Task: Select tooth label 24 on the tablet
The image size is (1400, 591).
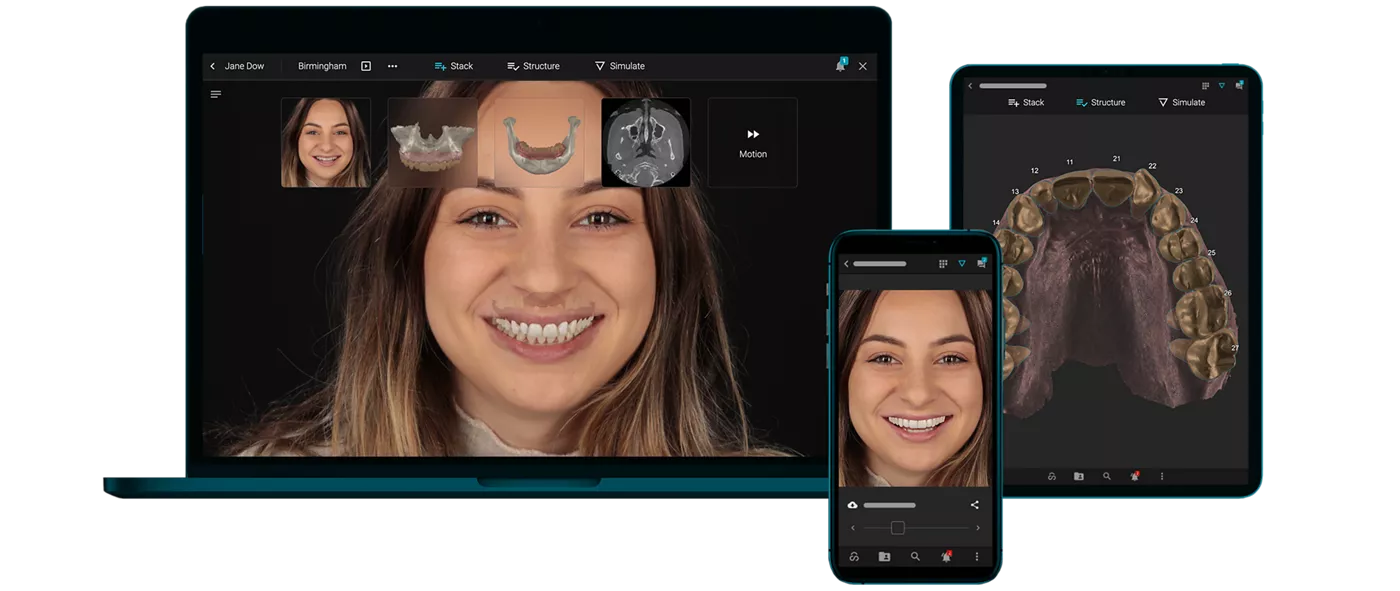Action: click(x=1194, y=220)
